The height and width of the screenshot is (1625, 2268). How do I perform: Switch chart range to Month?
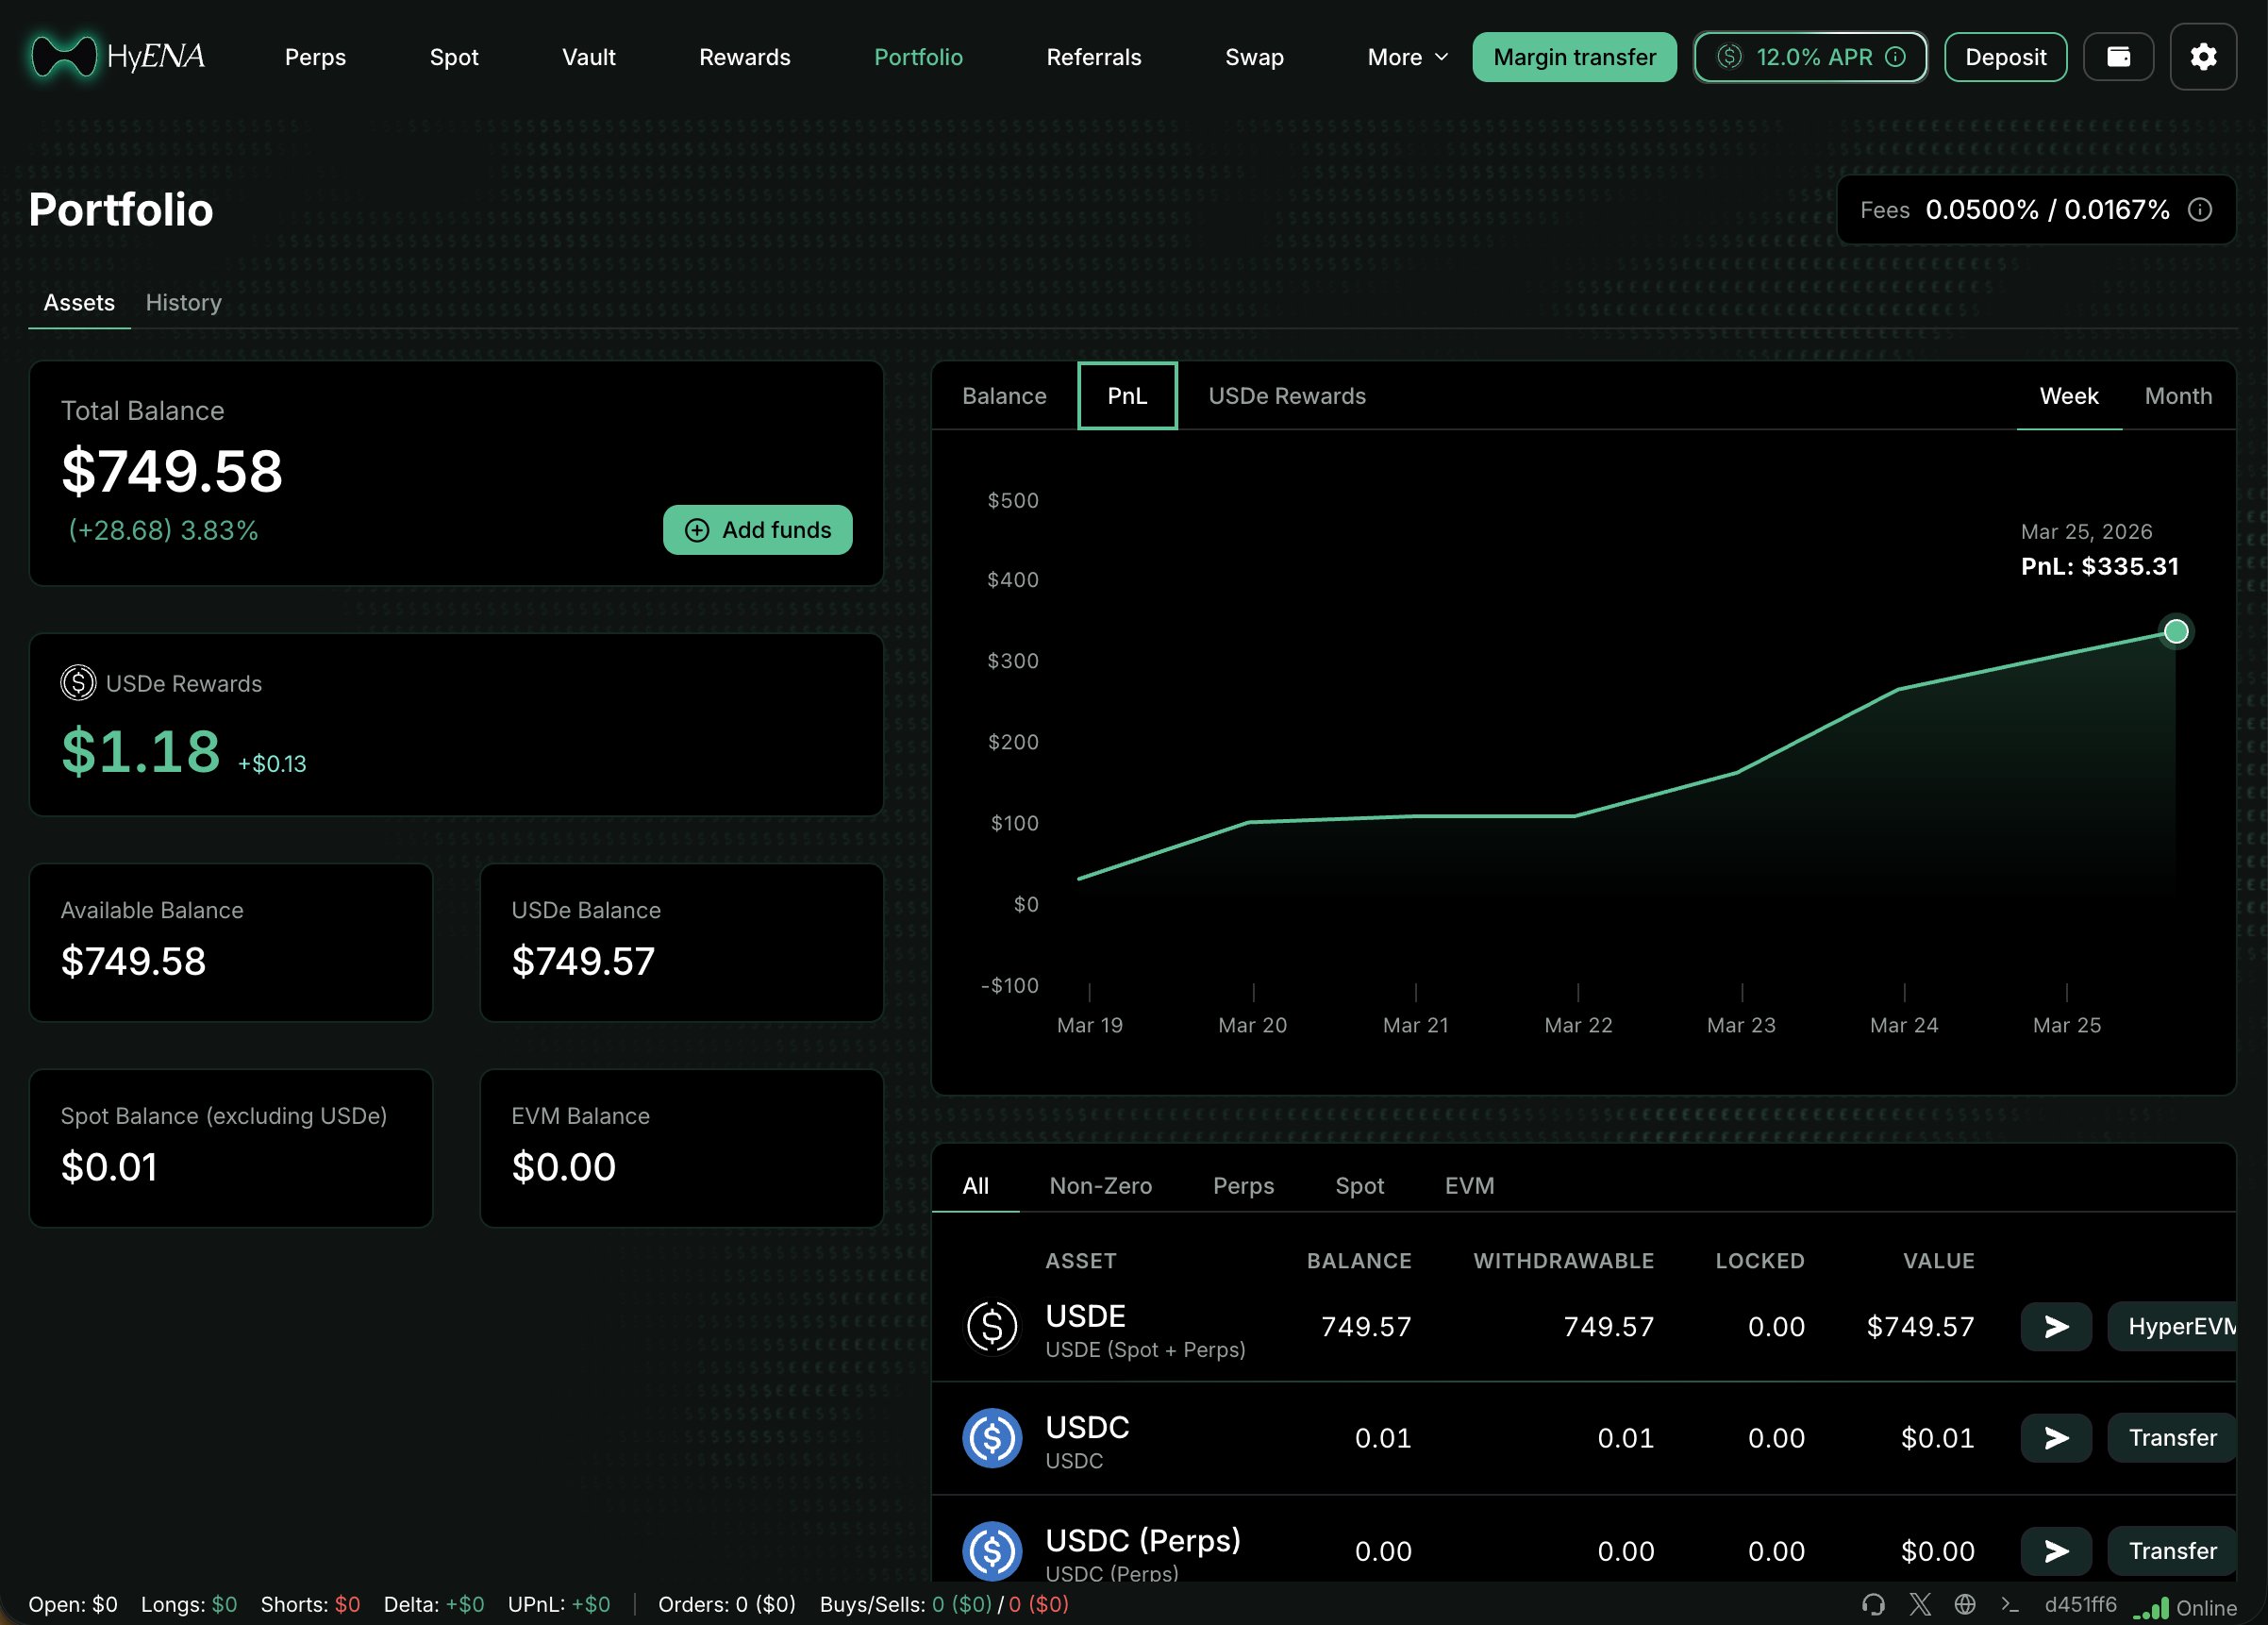coord(2177,396)
